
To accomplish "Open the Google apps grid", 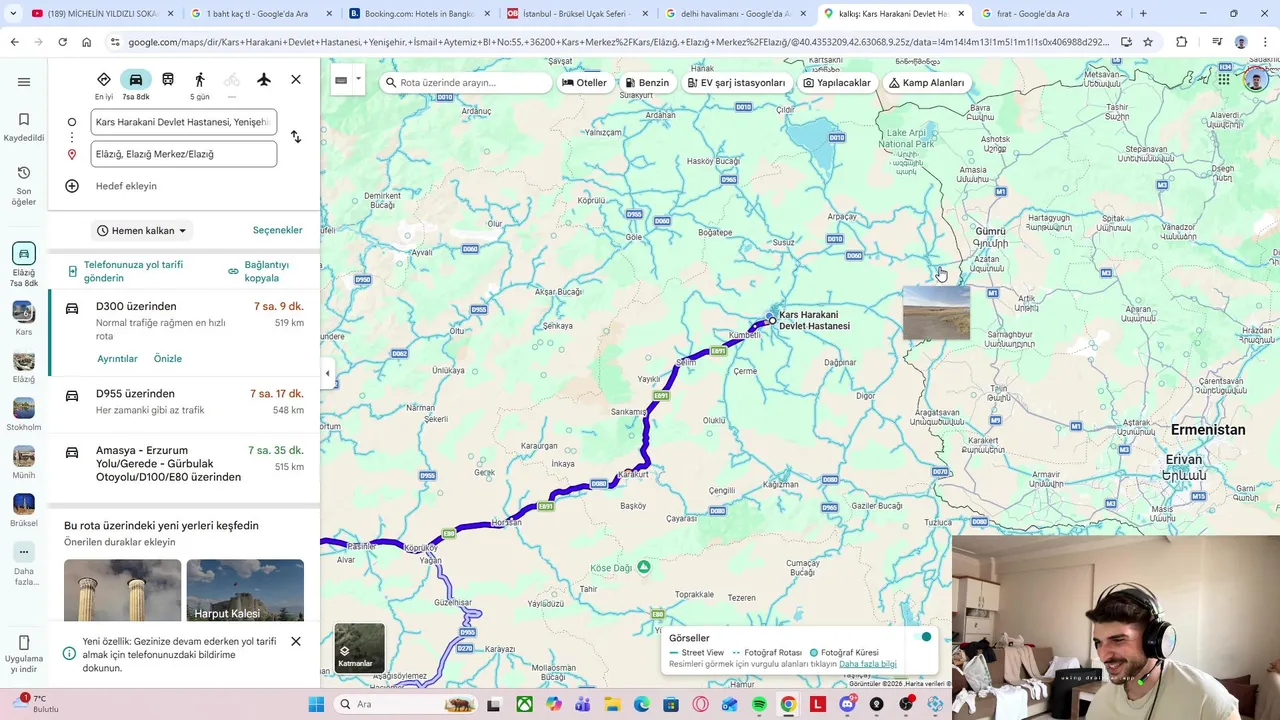I will point(1224,79).
